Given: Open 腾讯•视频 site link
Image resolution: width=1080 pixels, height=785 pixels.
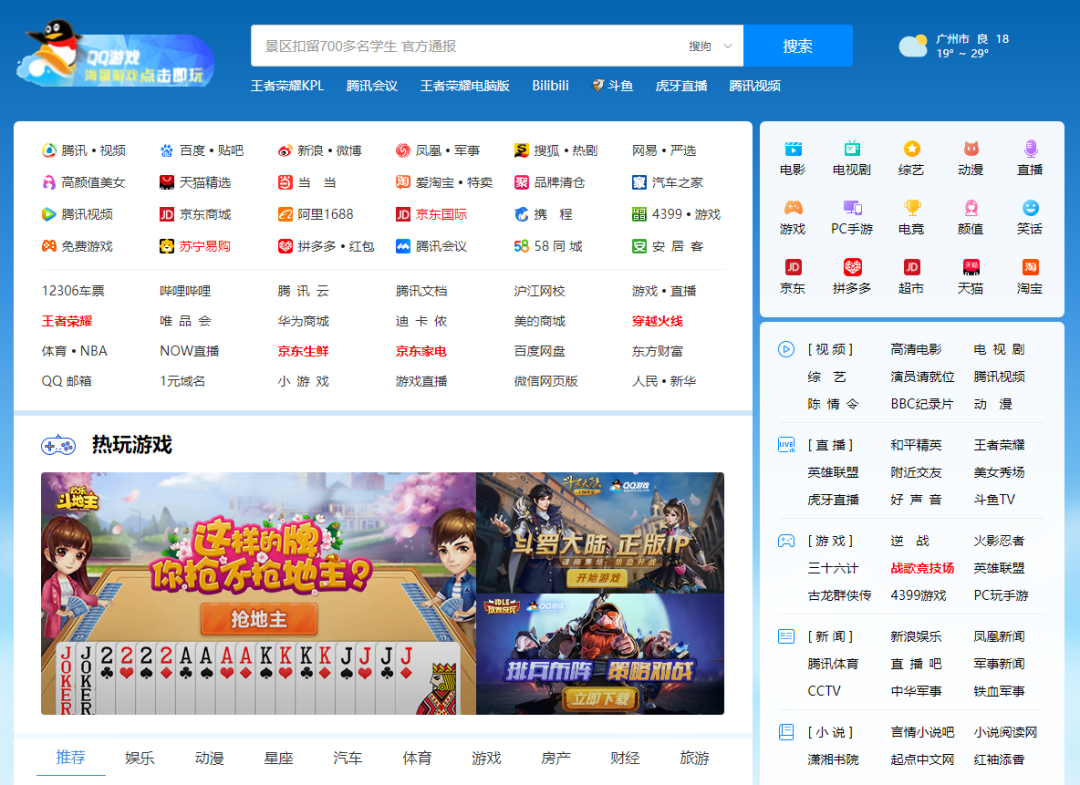Looking at the screenshot, I should pos(84,151).
